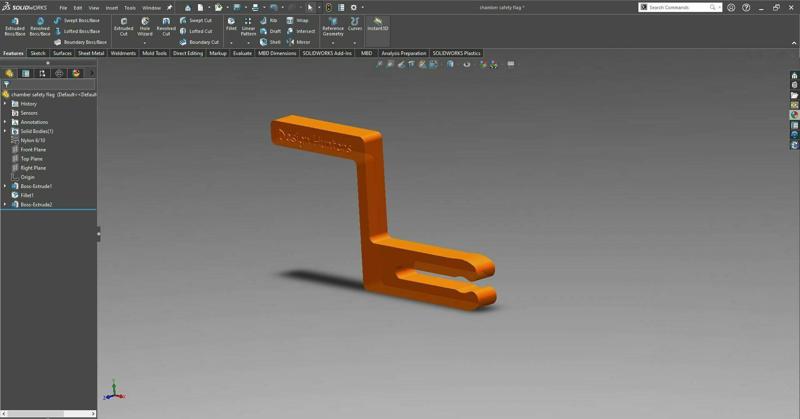This screenshot has height=419, width=800.
Task: Select the Fillet1 feature in tree
Action: [27, 195]
